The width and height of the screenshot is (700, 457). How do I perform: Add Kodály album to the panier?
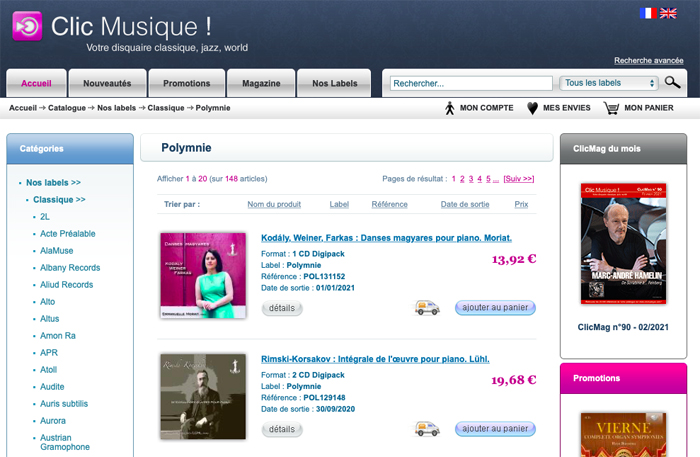(495, 307)
